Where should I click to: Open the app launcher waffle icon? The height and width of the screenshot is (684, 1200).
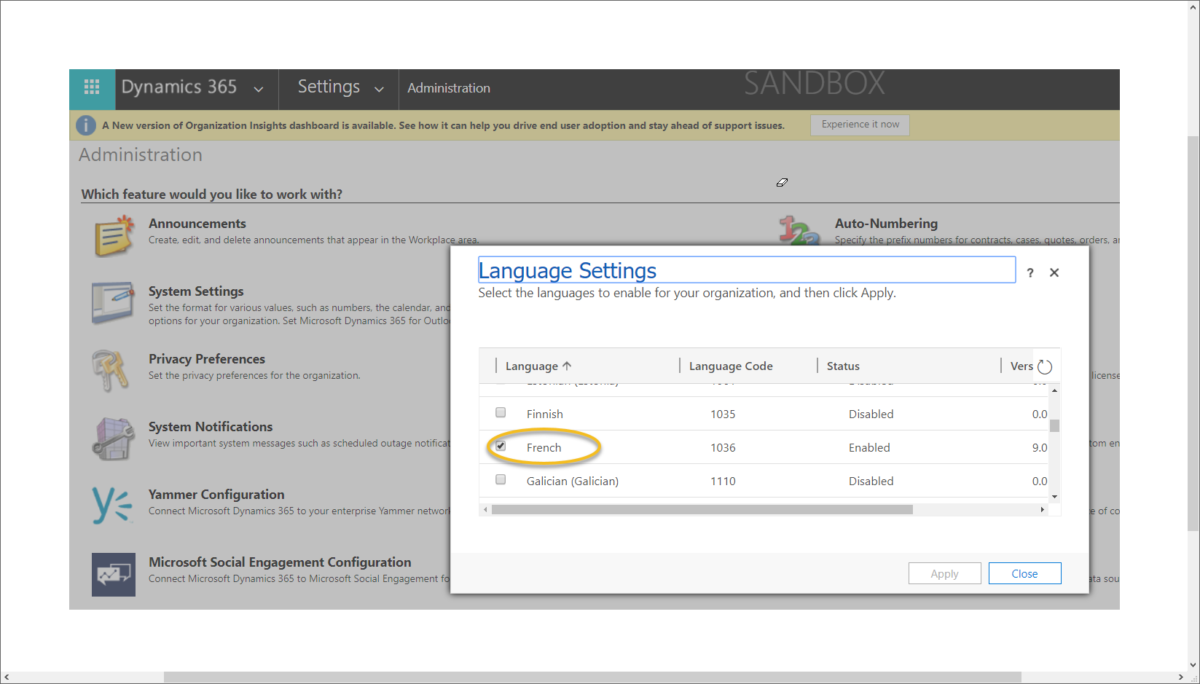[x=92, y=88]
